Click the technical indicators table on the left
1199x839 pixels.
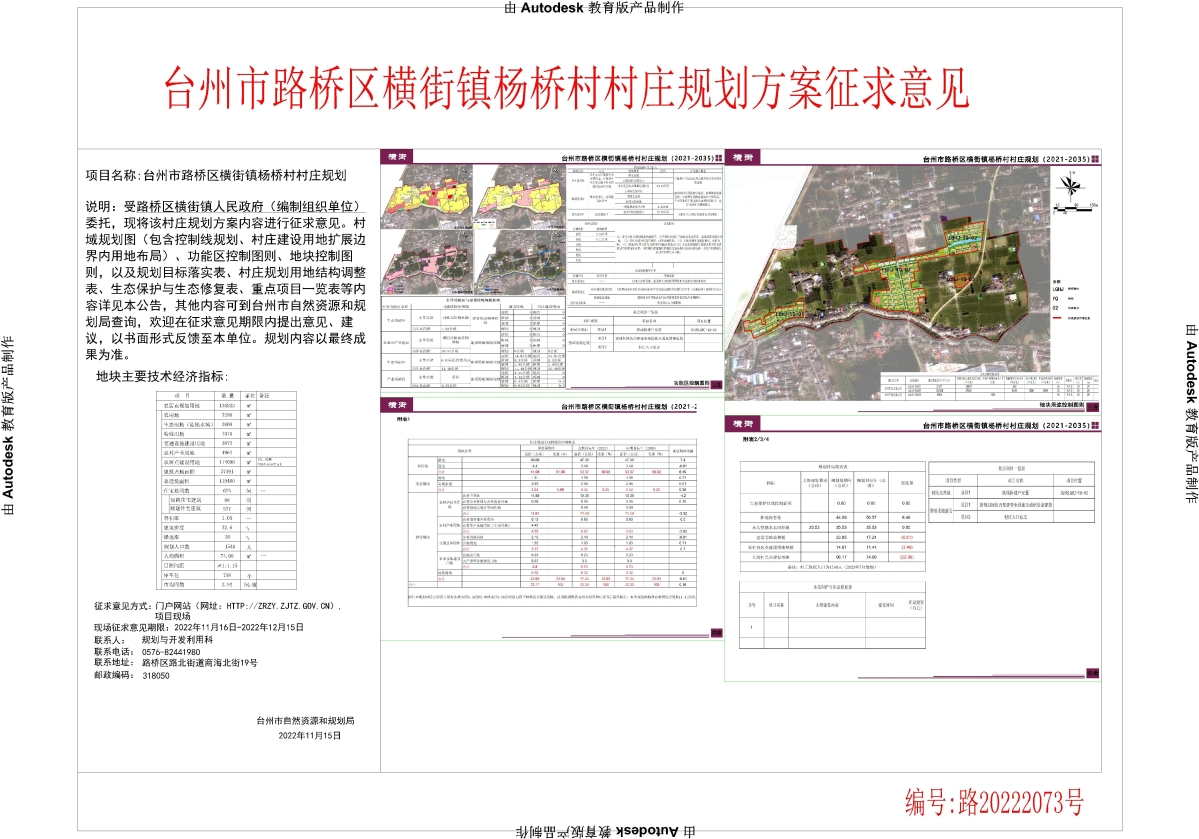(226, 489)
